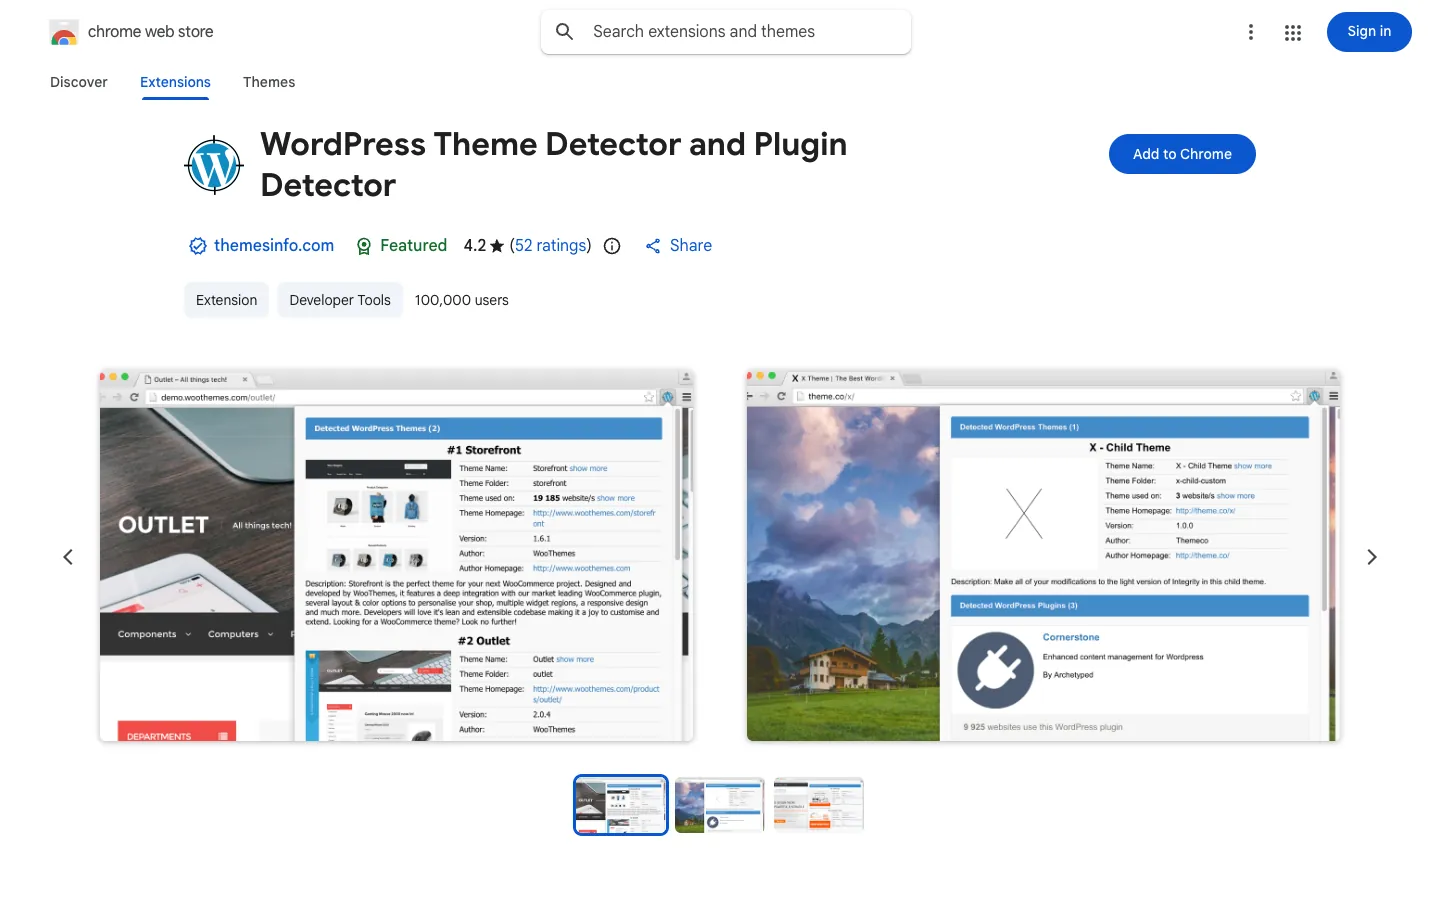
Task: Click the Chrome Web Store logo
Action: pyautogui.click(x=64, y=32)
